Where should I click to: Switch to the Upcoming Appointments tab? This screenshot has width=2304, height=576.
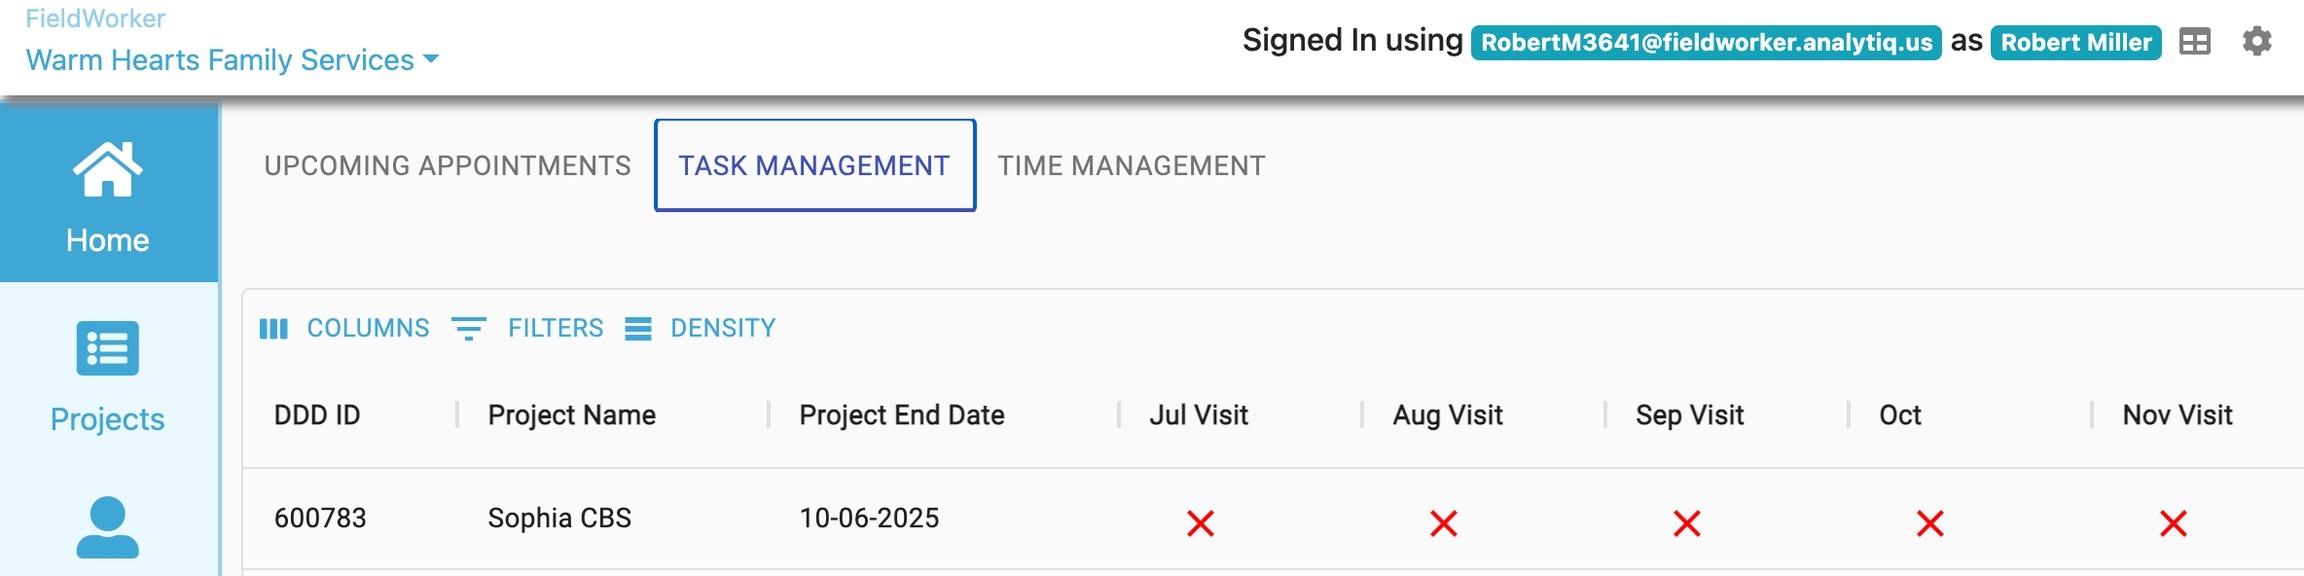point(447,165)
